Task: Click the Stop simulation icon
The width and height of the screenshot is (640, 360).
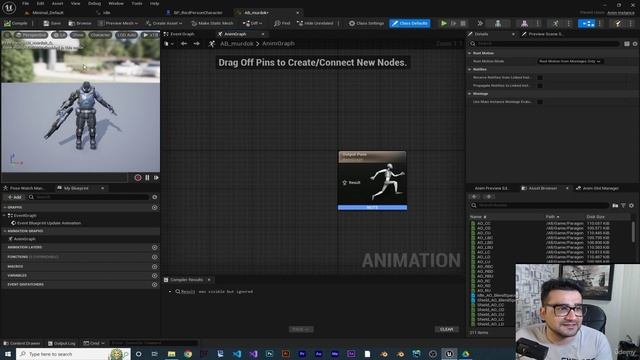Action: click(463, 23)
